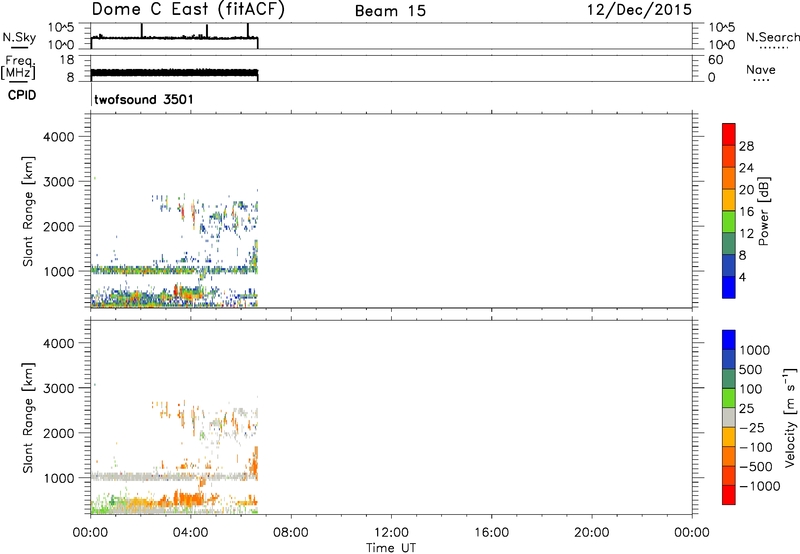Select the '60' tick on the Nave axis
The width and height of the screenshot is (800, 554).
click(x=715, y=60)
